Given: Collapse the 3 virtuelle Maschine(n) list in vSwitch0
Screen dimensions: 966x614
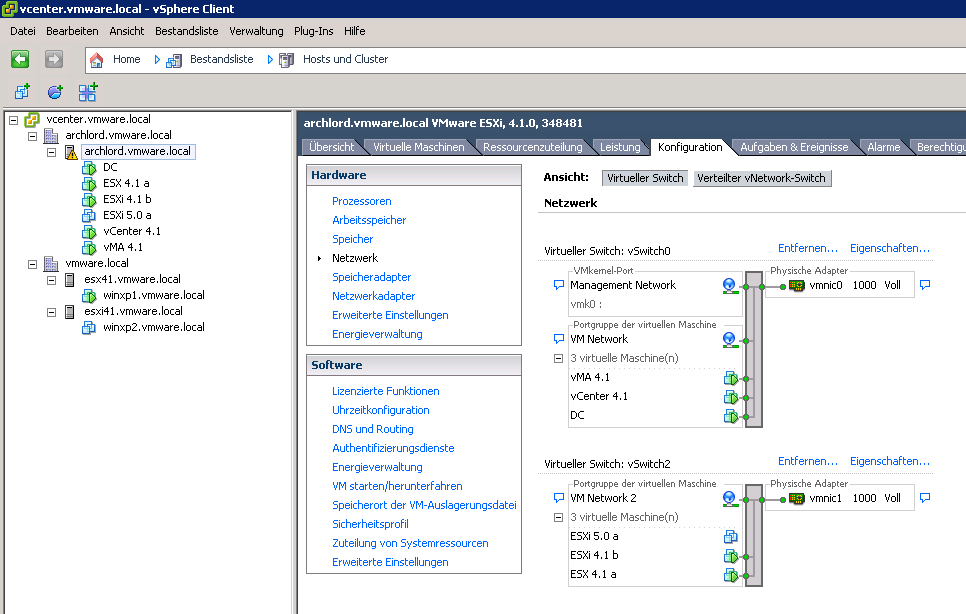Looking at the screenshot, I should coord(558,358).
